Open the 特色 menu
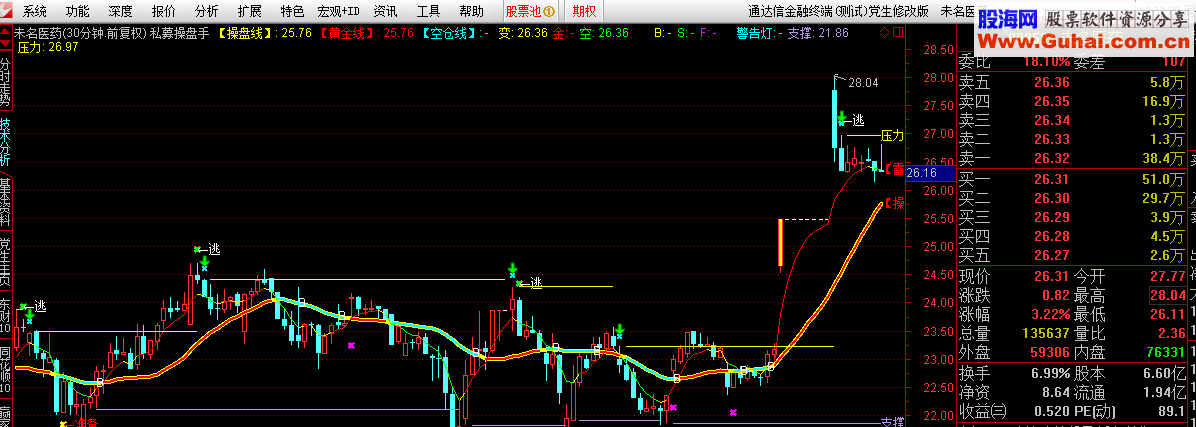This screenshot has height=427, width=1196. (x=292, y=11)
